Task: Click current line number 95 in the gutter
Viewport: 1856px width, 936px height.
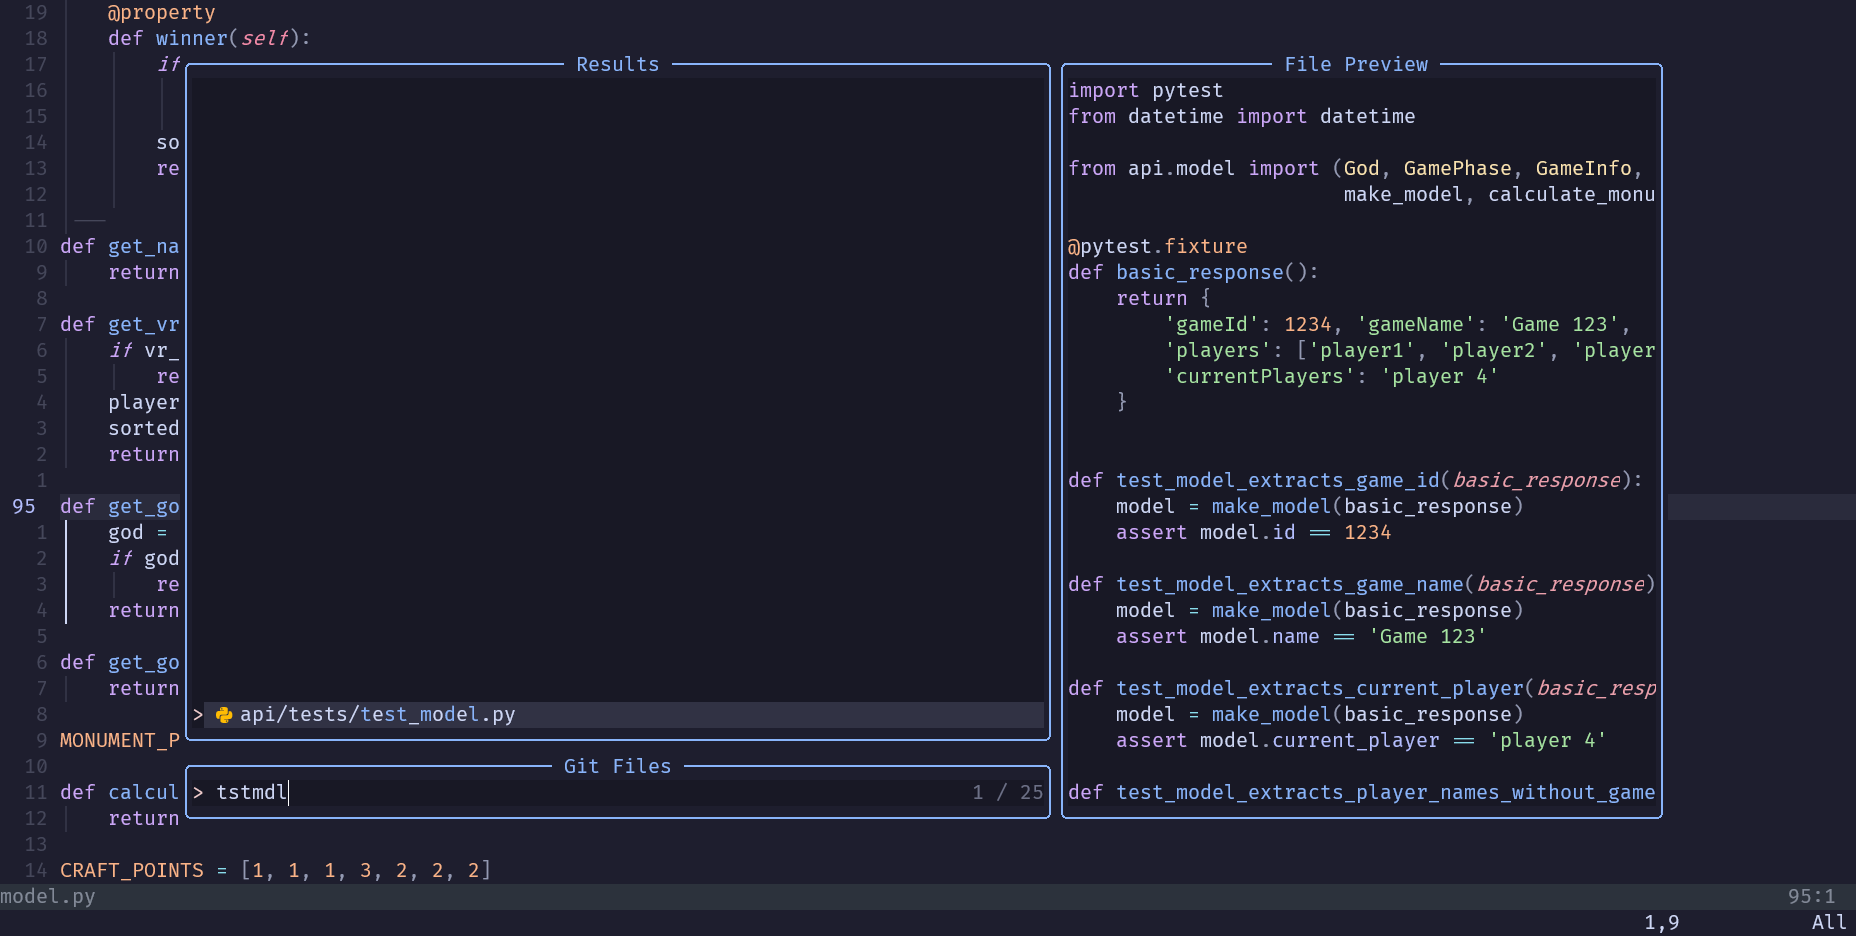Action: (x=24, y=507)
